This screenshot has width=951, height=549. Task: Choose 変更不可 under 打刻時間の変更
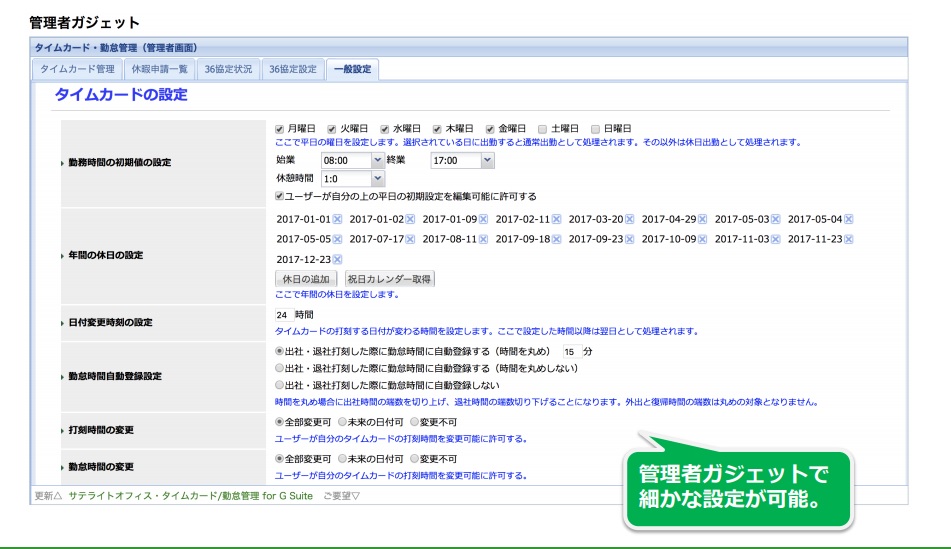[415, 422]
